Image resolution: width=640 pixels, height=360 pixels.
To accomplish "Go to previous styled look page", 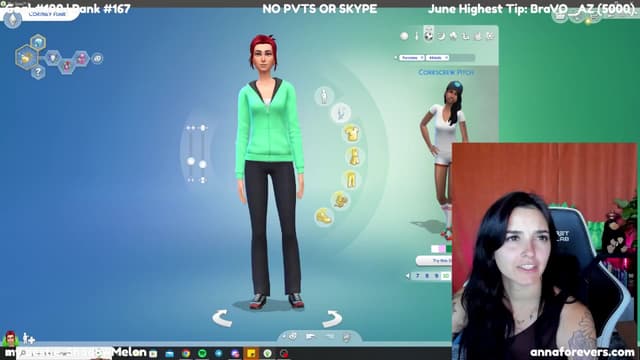I will click(x=407, y=276).
